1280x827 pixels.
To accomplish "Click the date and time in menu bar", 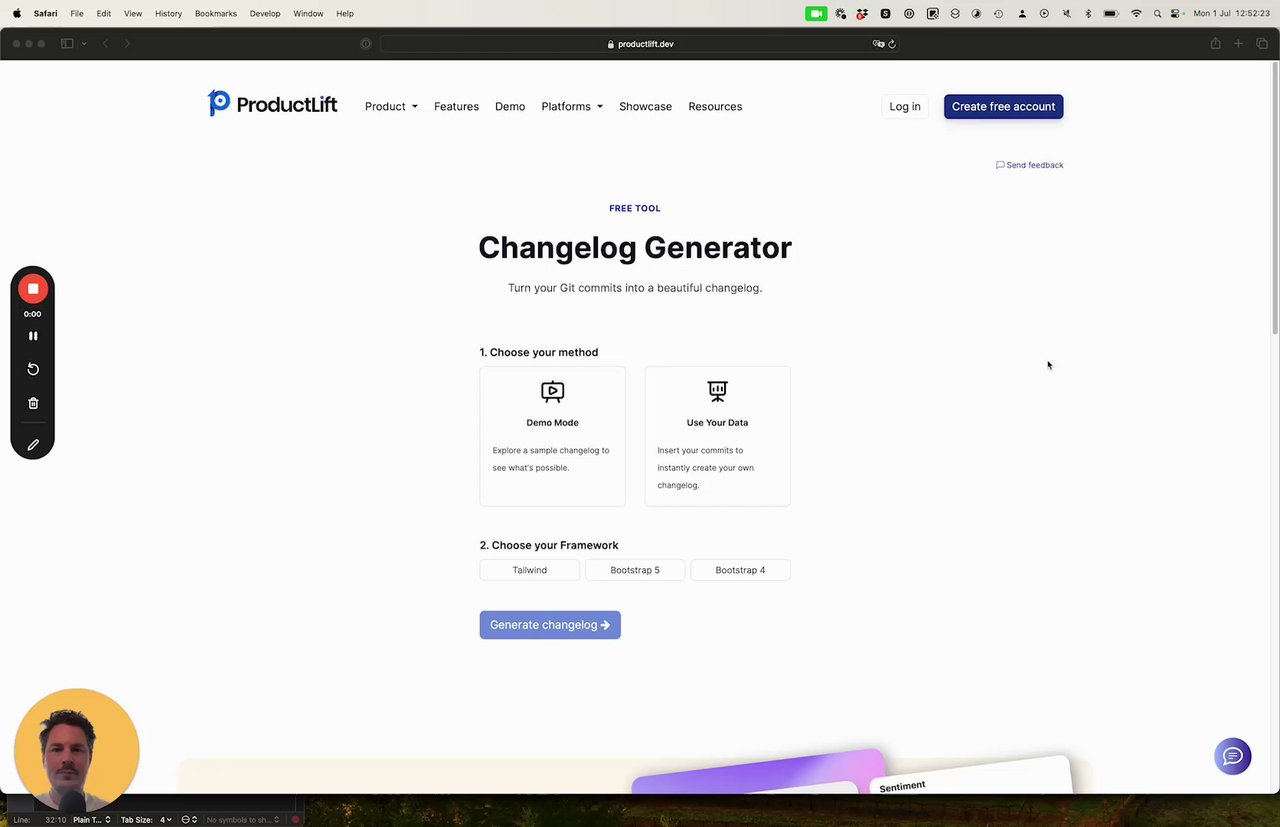I will (1231, 13).
